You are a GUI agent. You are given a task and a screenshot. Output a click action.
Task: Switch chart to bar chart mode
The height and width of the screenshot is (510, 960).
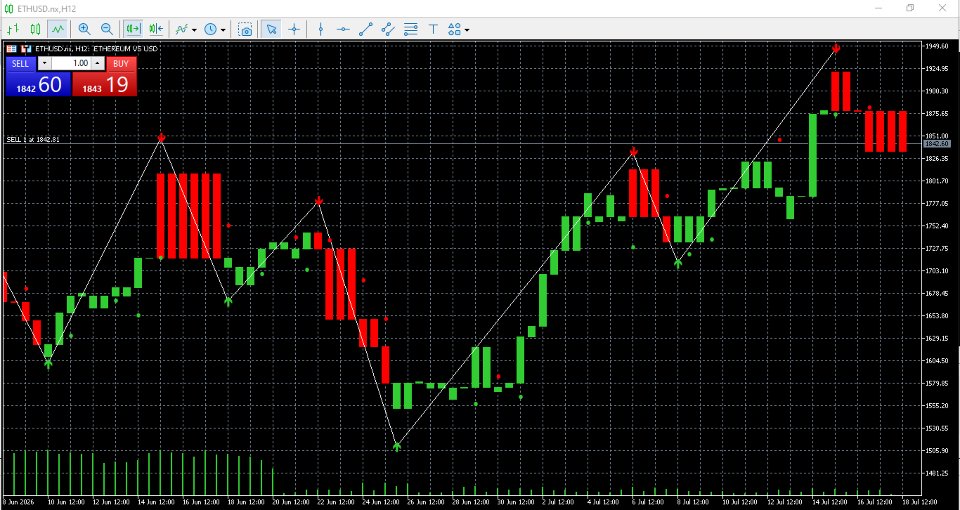click(13, 29)
